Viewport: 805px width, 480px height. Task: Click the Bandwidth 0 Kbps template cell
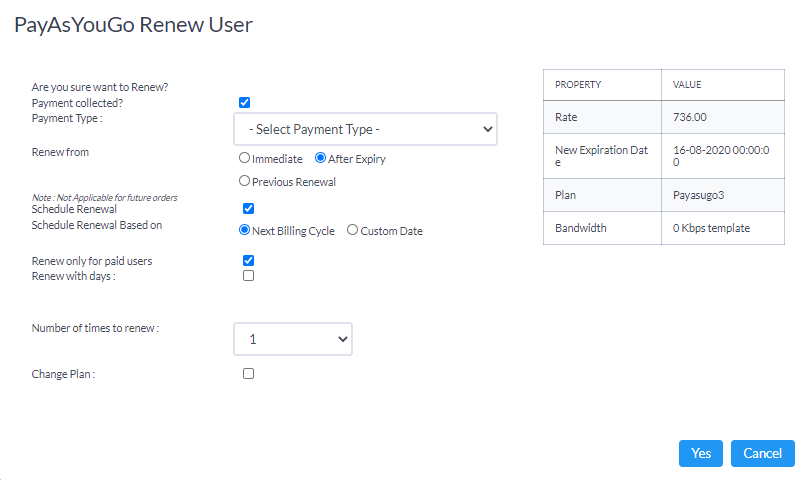[x=723, y=228]
